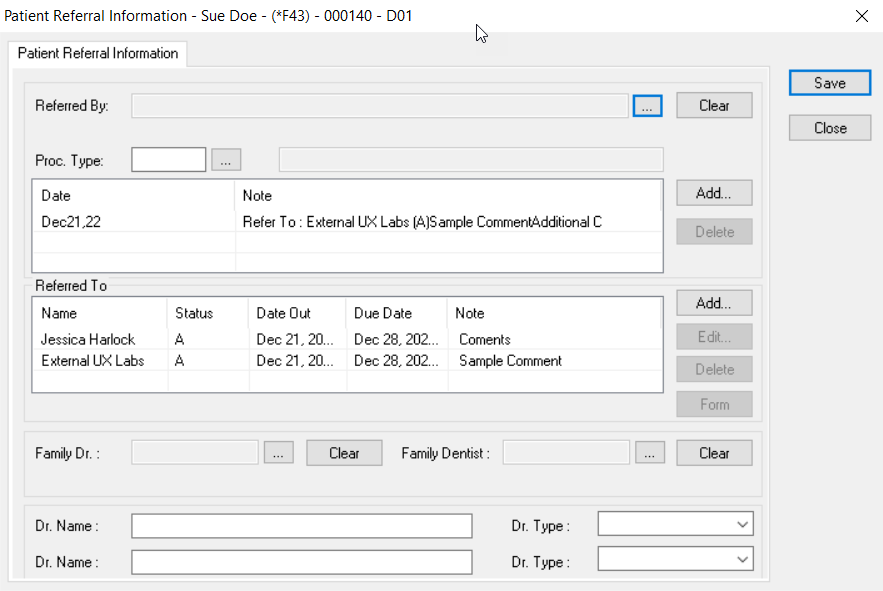Open the Family Dentist browse button
883x591 pixels.
(650, 453)
